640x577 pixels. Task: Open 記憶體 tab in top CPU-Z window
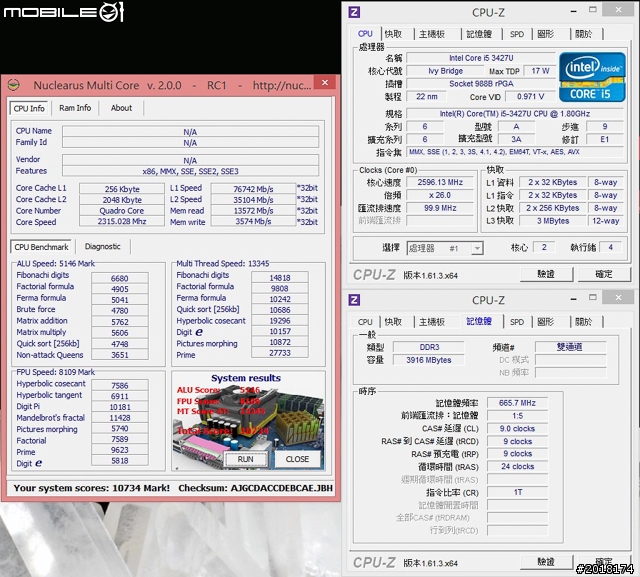pyautogui.click(x=479, y=34)
